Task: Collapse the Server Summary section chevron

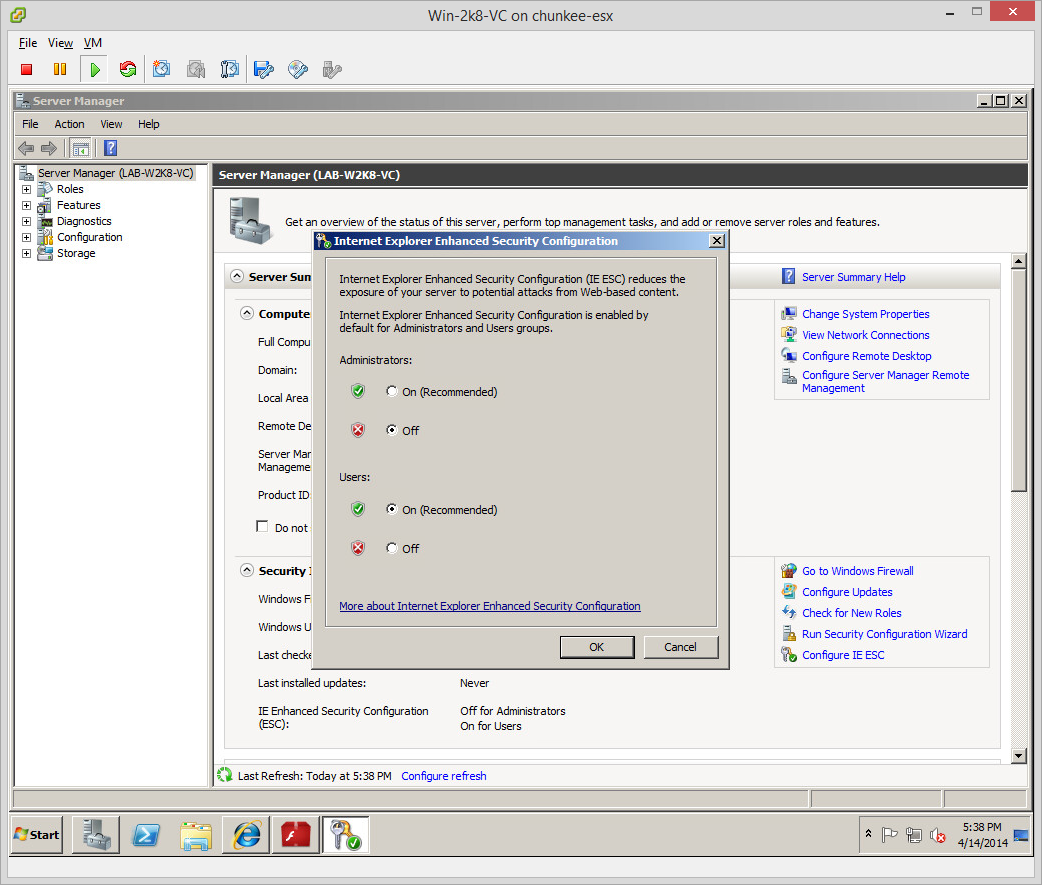Action: pos(237,277)
